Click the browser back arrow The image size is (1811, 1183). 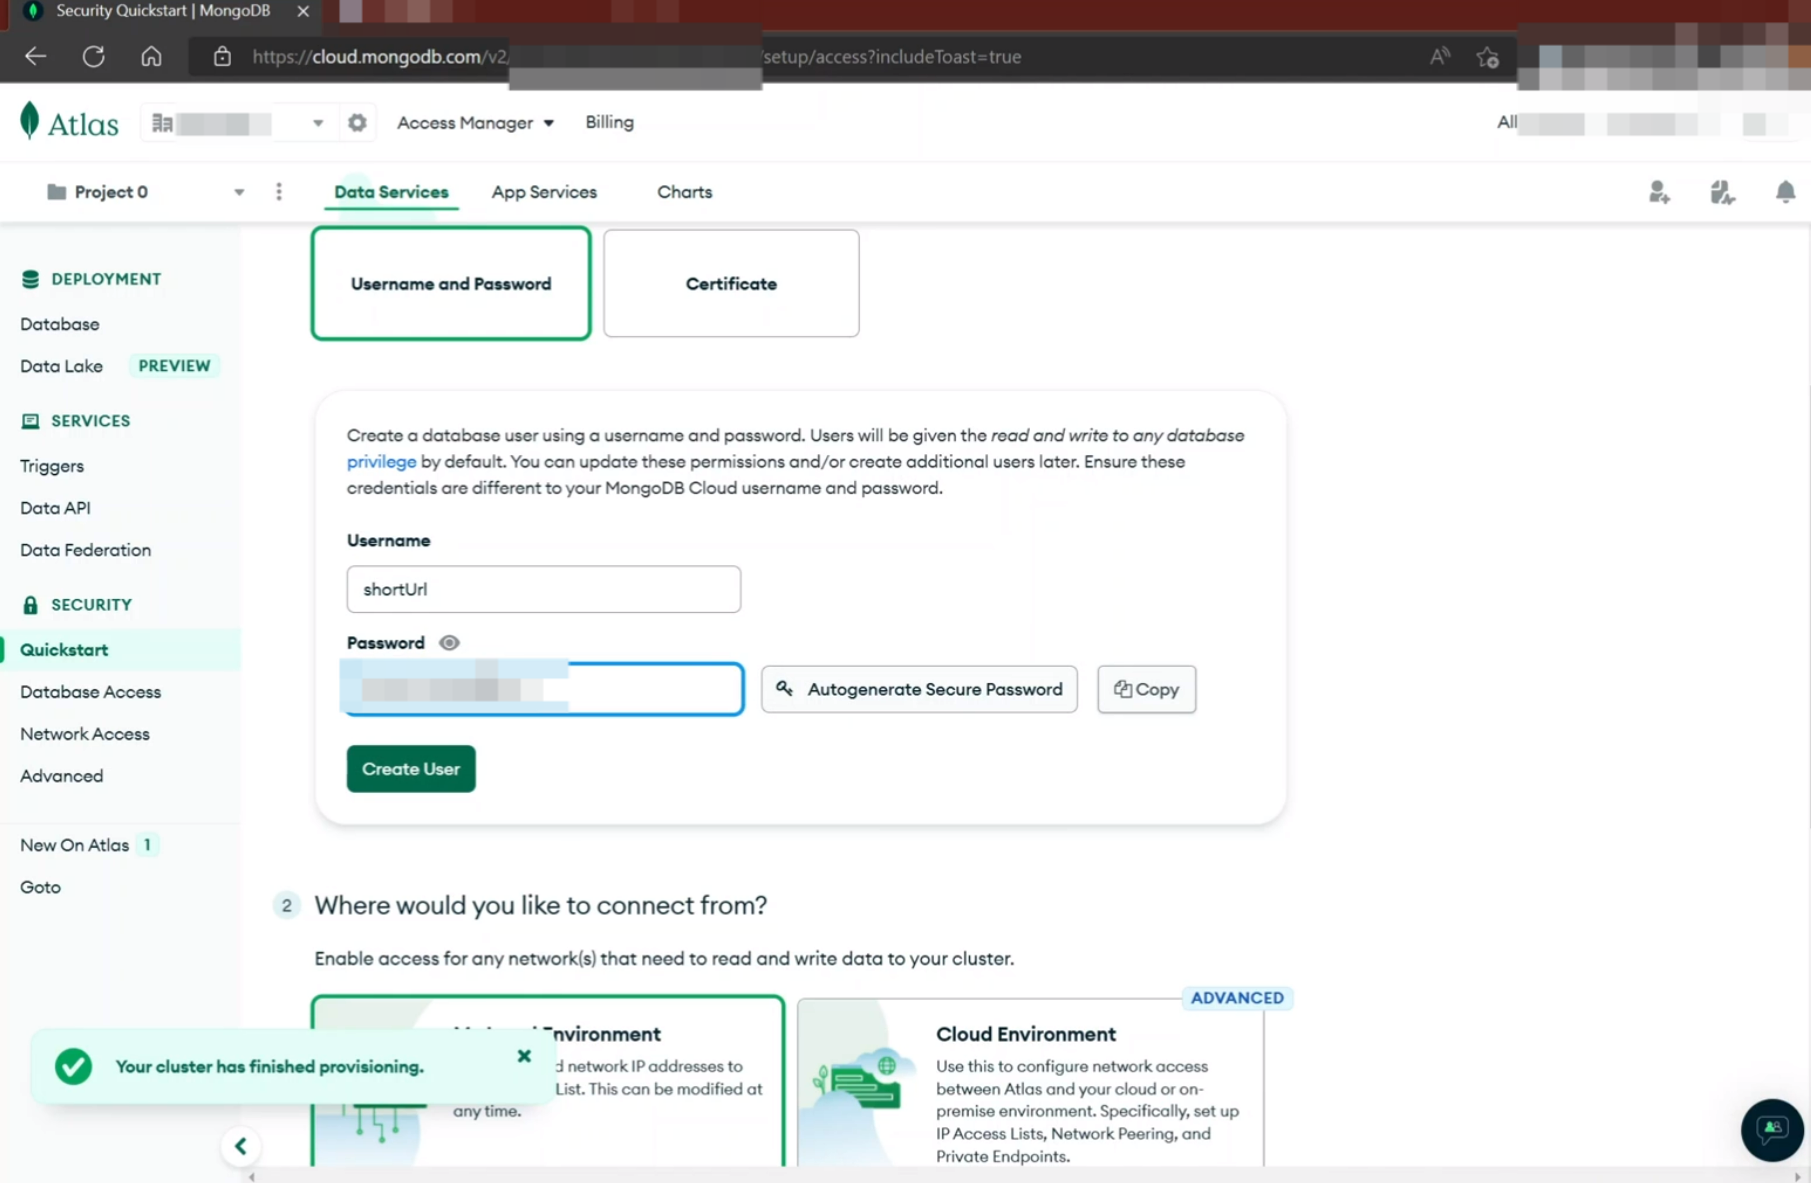tap(36, 56)
